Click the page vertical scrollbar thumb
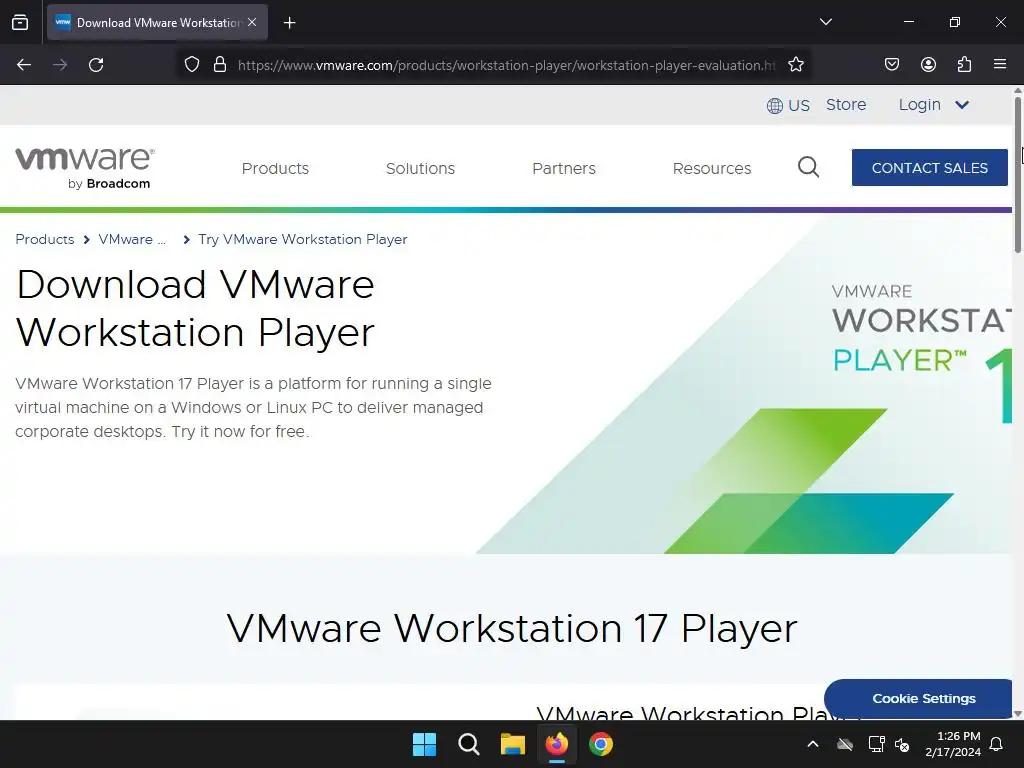The width and height of the screenshot is (1024, 768). 1017,174
